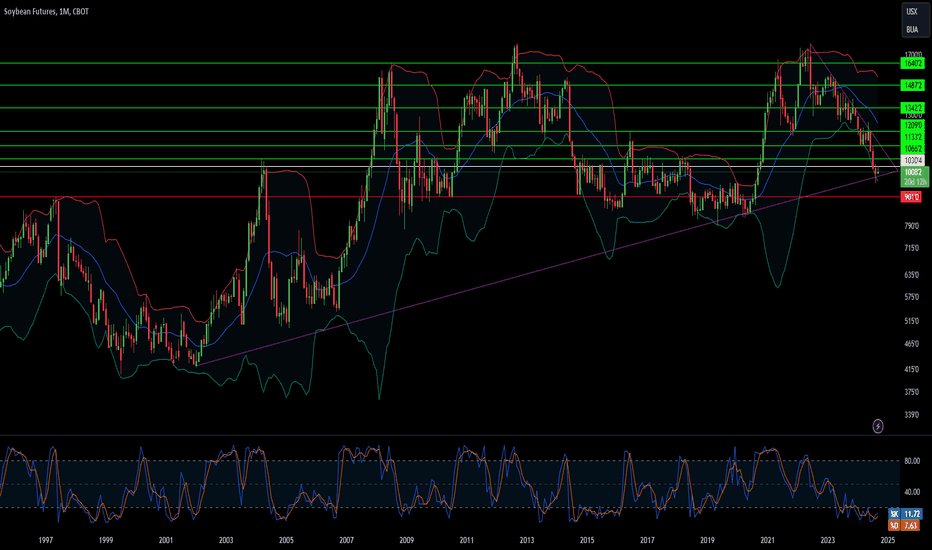The width and height of the screenshot is (932, 550).
Task: Click the current price label 1008'2
Action: (x=914, y=172)
